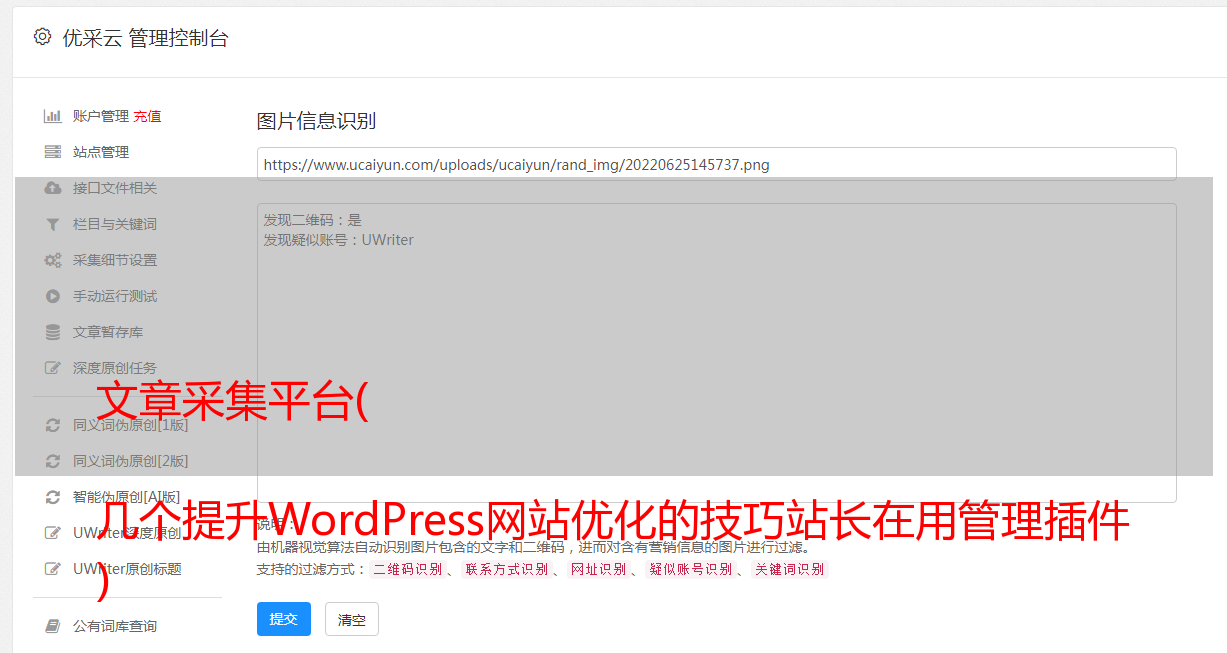The height and width of the screenshot is (653, 1227).
Task: Click the refresh icon for 同义词伪原创[1版]
Action: (x=53, y=425)
